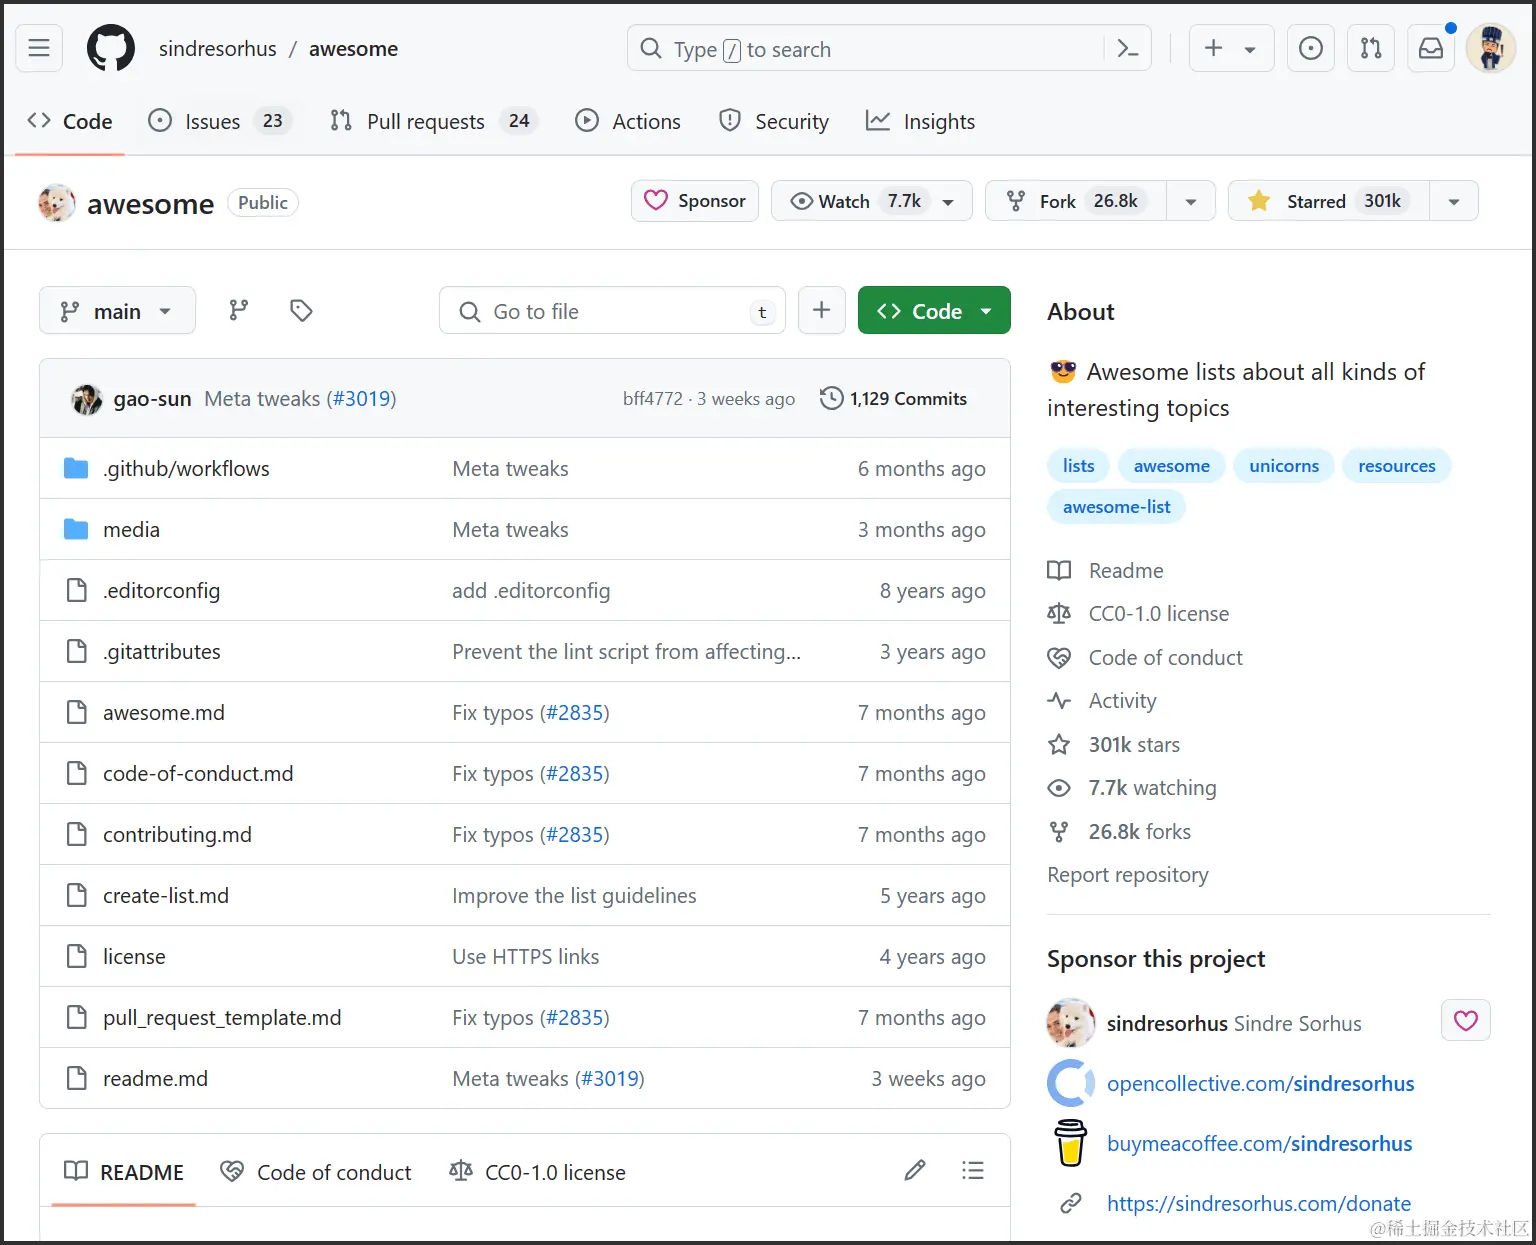
Task: Click the Type / to search box
Action: (868, 49)
